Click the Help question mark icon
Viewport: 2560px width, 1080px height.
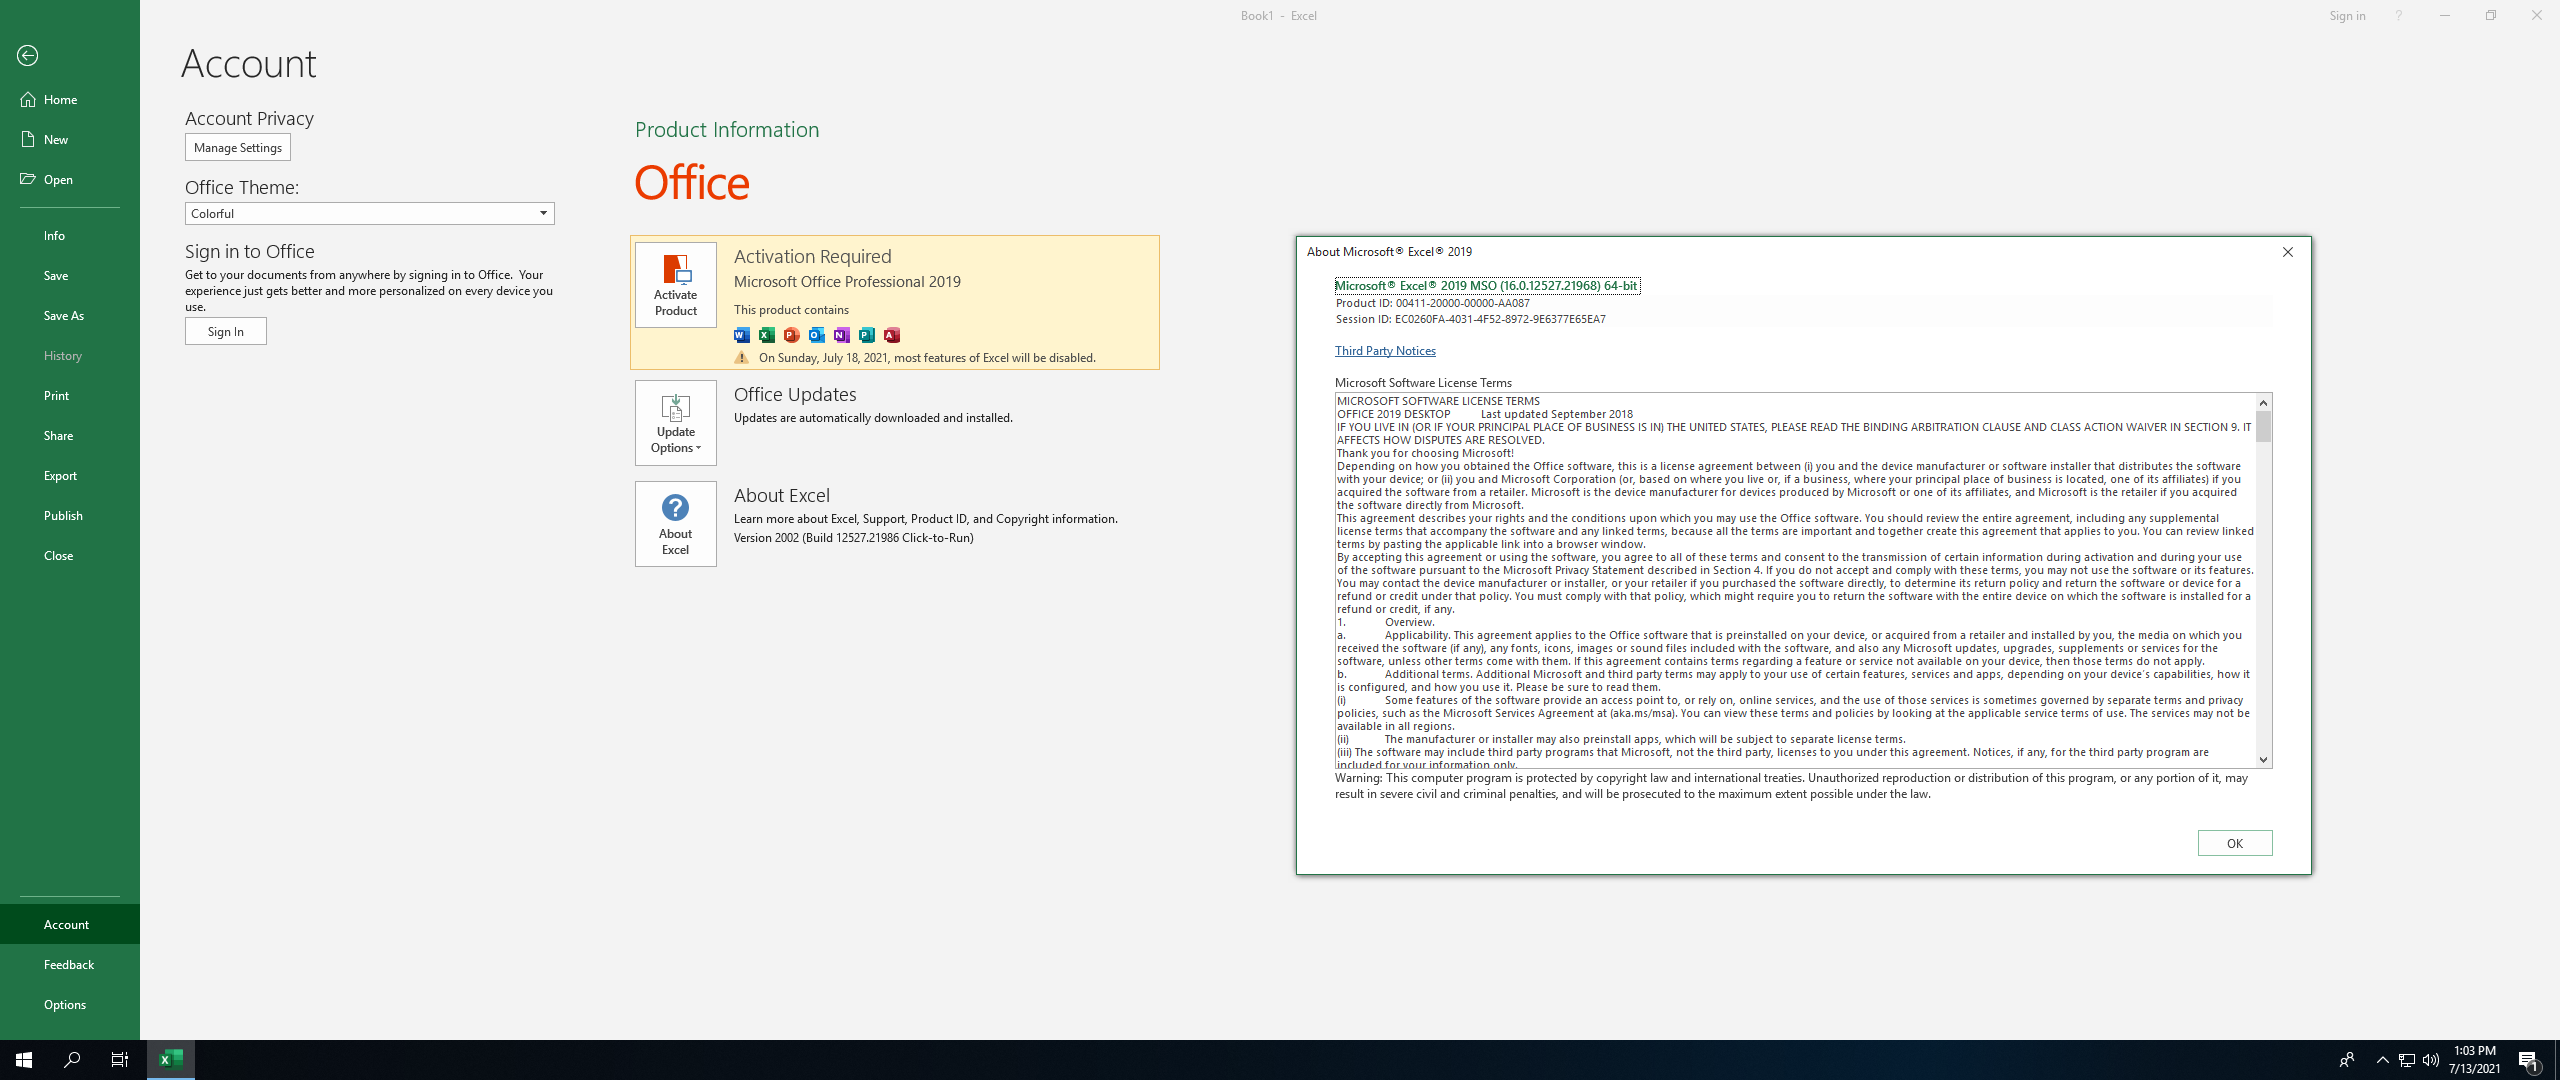coord(2398,16)
